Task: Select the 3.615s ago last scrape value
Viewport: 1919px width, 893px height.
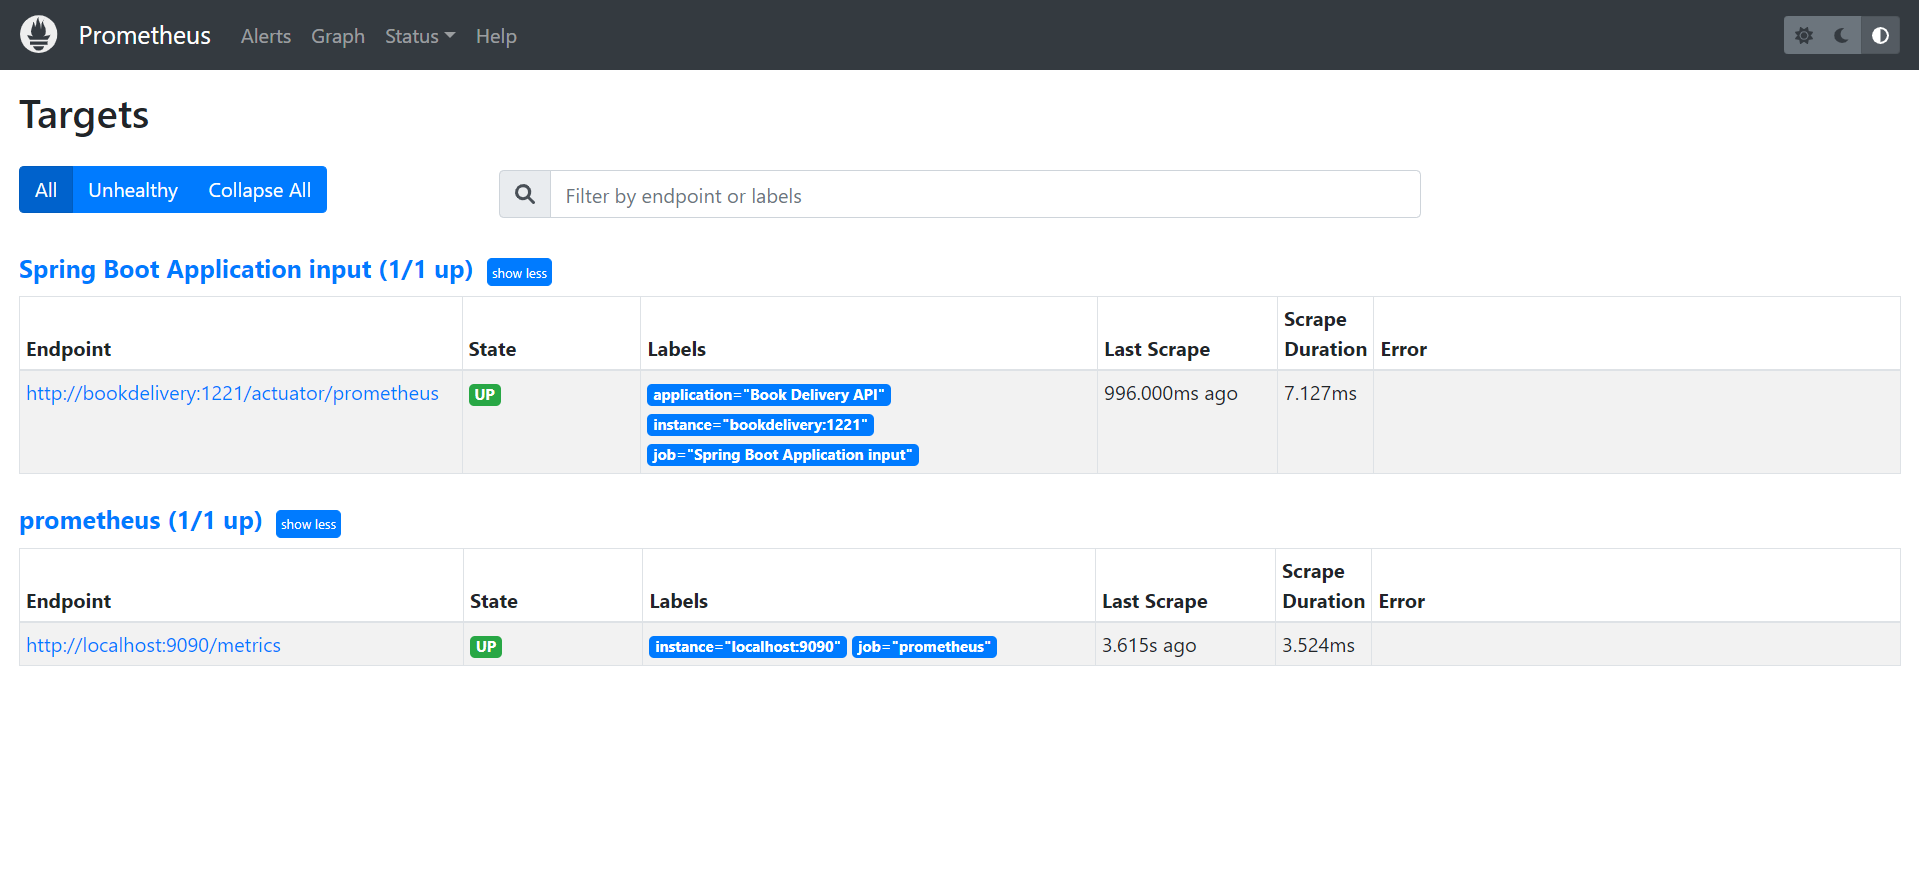Action: point(1149,645)
